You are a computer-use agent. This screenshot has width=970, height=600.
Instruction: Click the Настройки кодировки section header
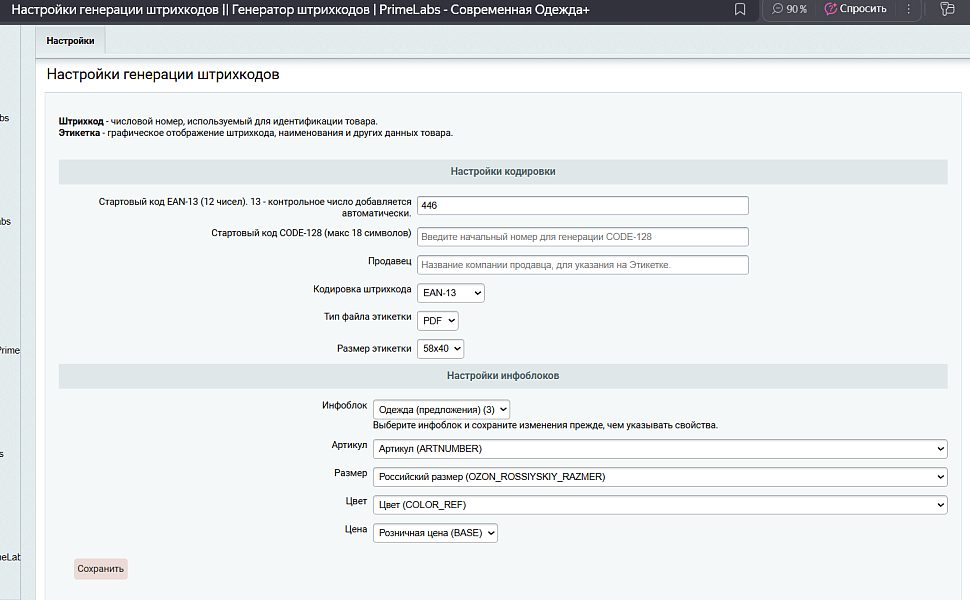(x=502, y=171)
